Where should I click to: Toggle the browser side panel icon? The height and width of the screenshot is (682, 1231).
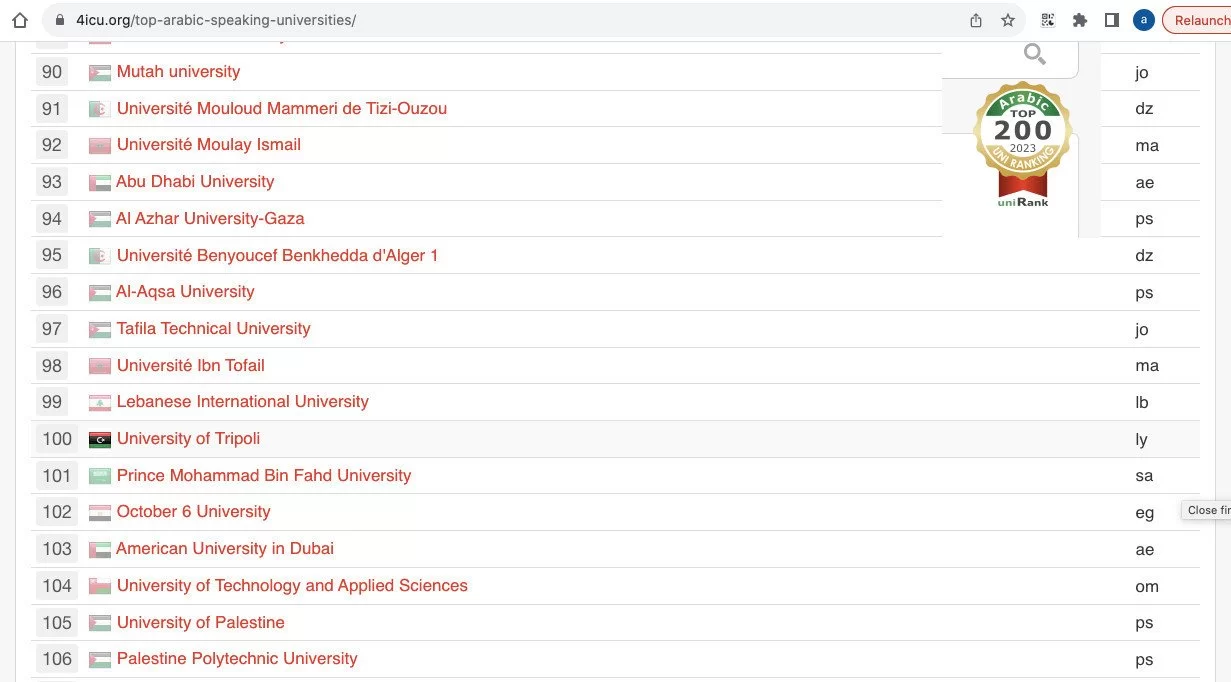(x=1111, y=20)
